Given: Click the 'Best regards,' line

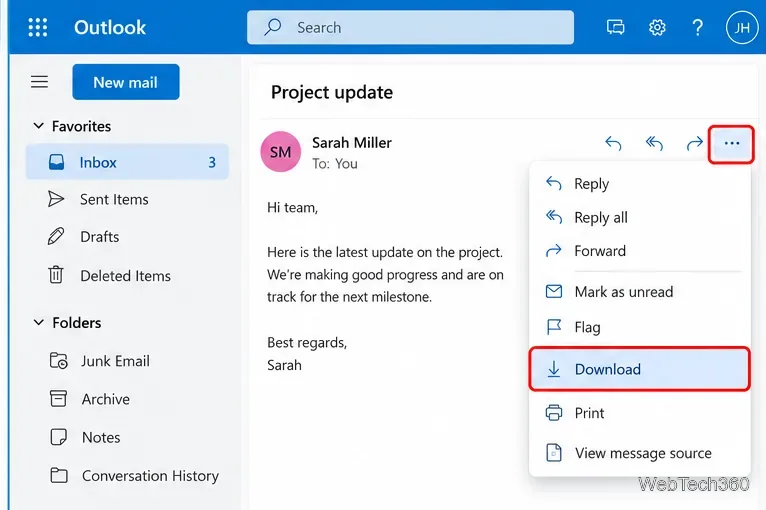Looking at the screenshot, I should tap(307, 342).
